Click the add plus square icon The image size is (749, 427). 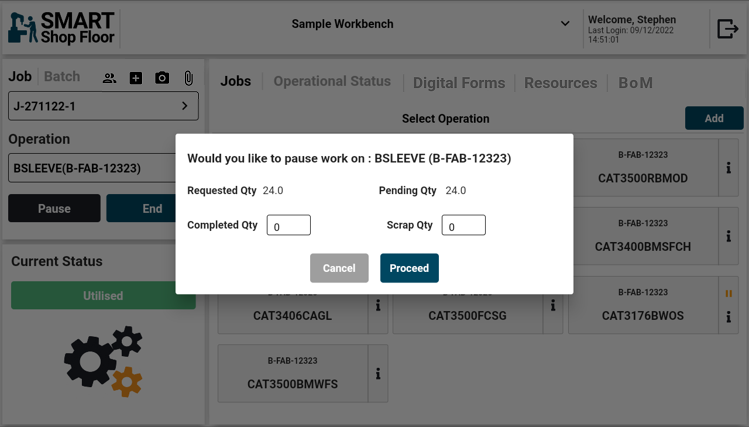pyautogui.click(x=136, y=78)
